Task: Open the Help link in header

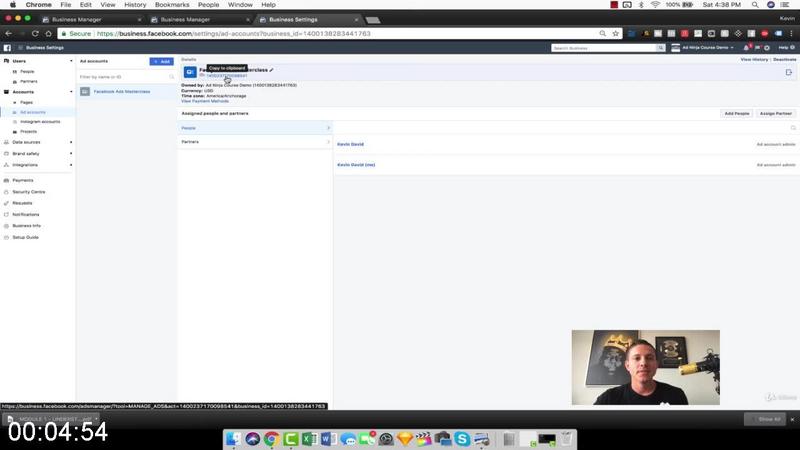Action: click(786, 47)
